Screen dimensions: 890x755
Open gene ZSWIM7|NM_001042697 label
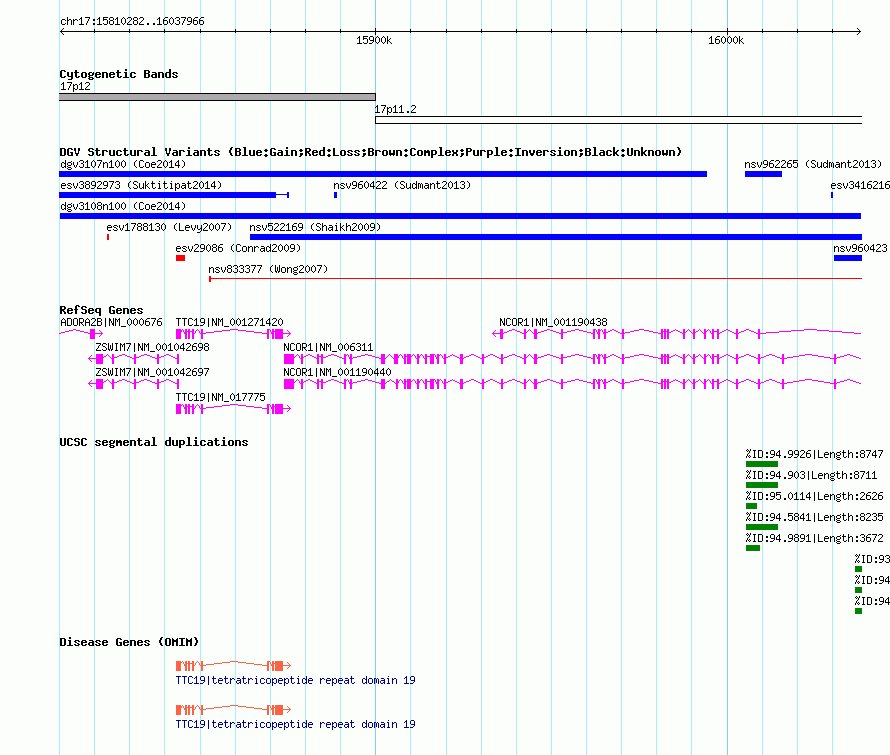click(x=152, y=372)
